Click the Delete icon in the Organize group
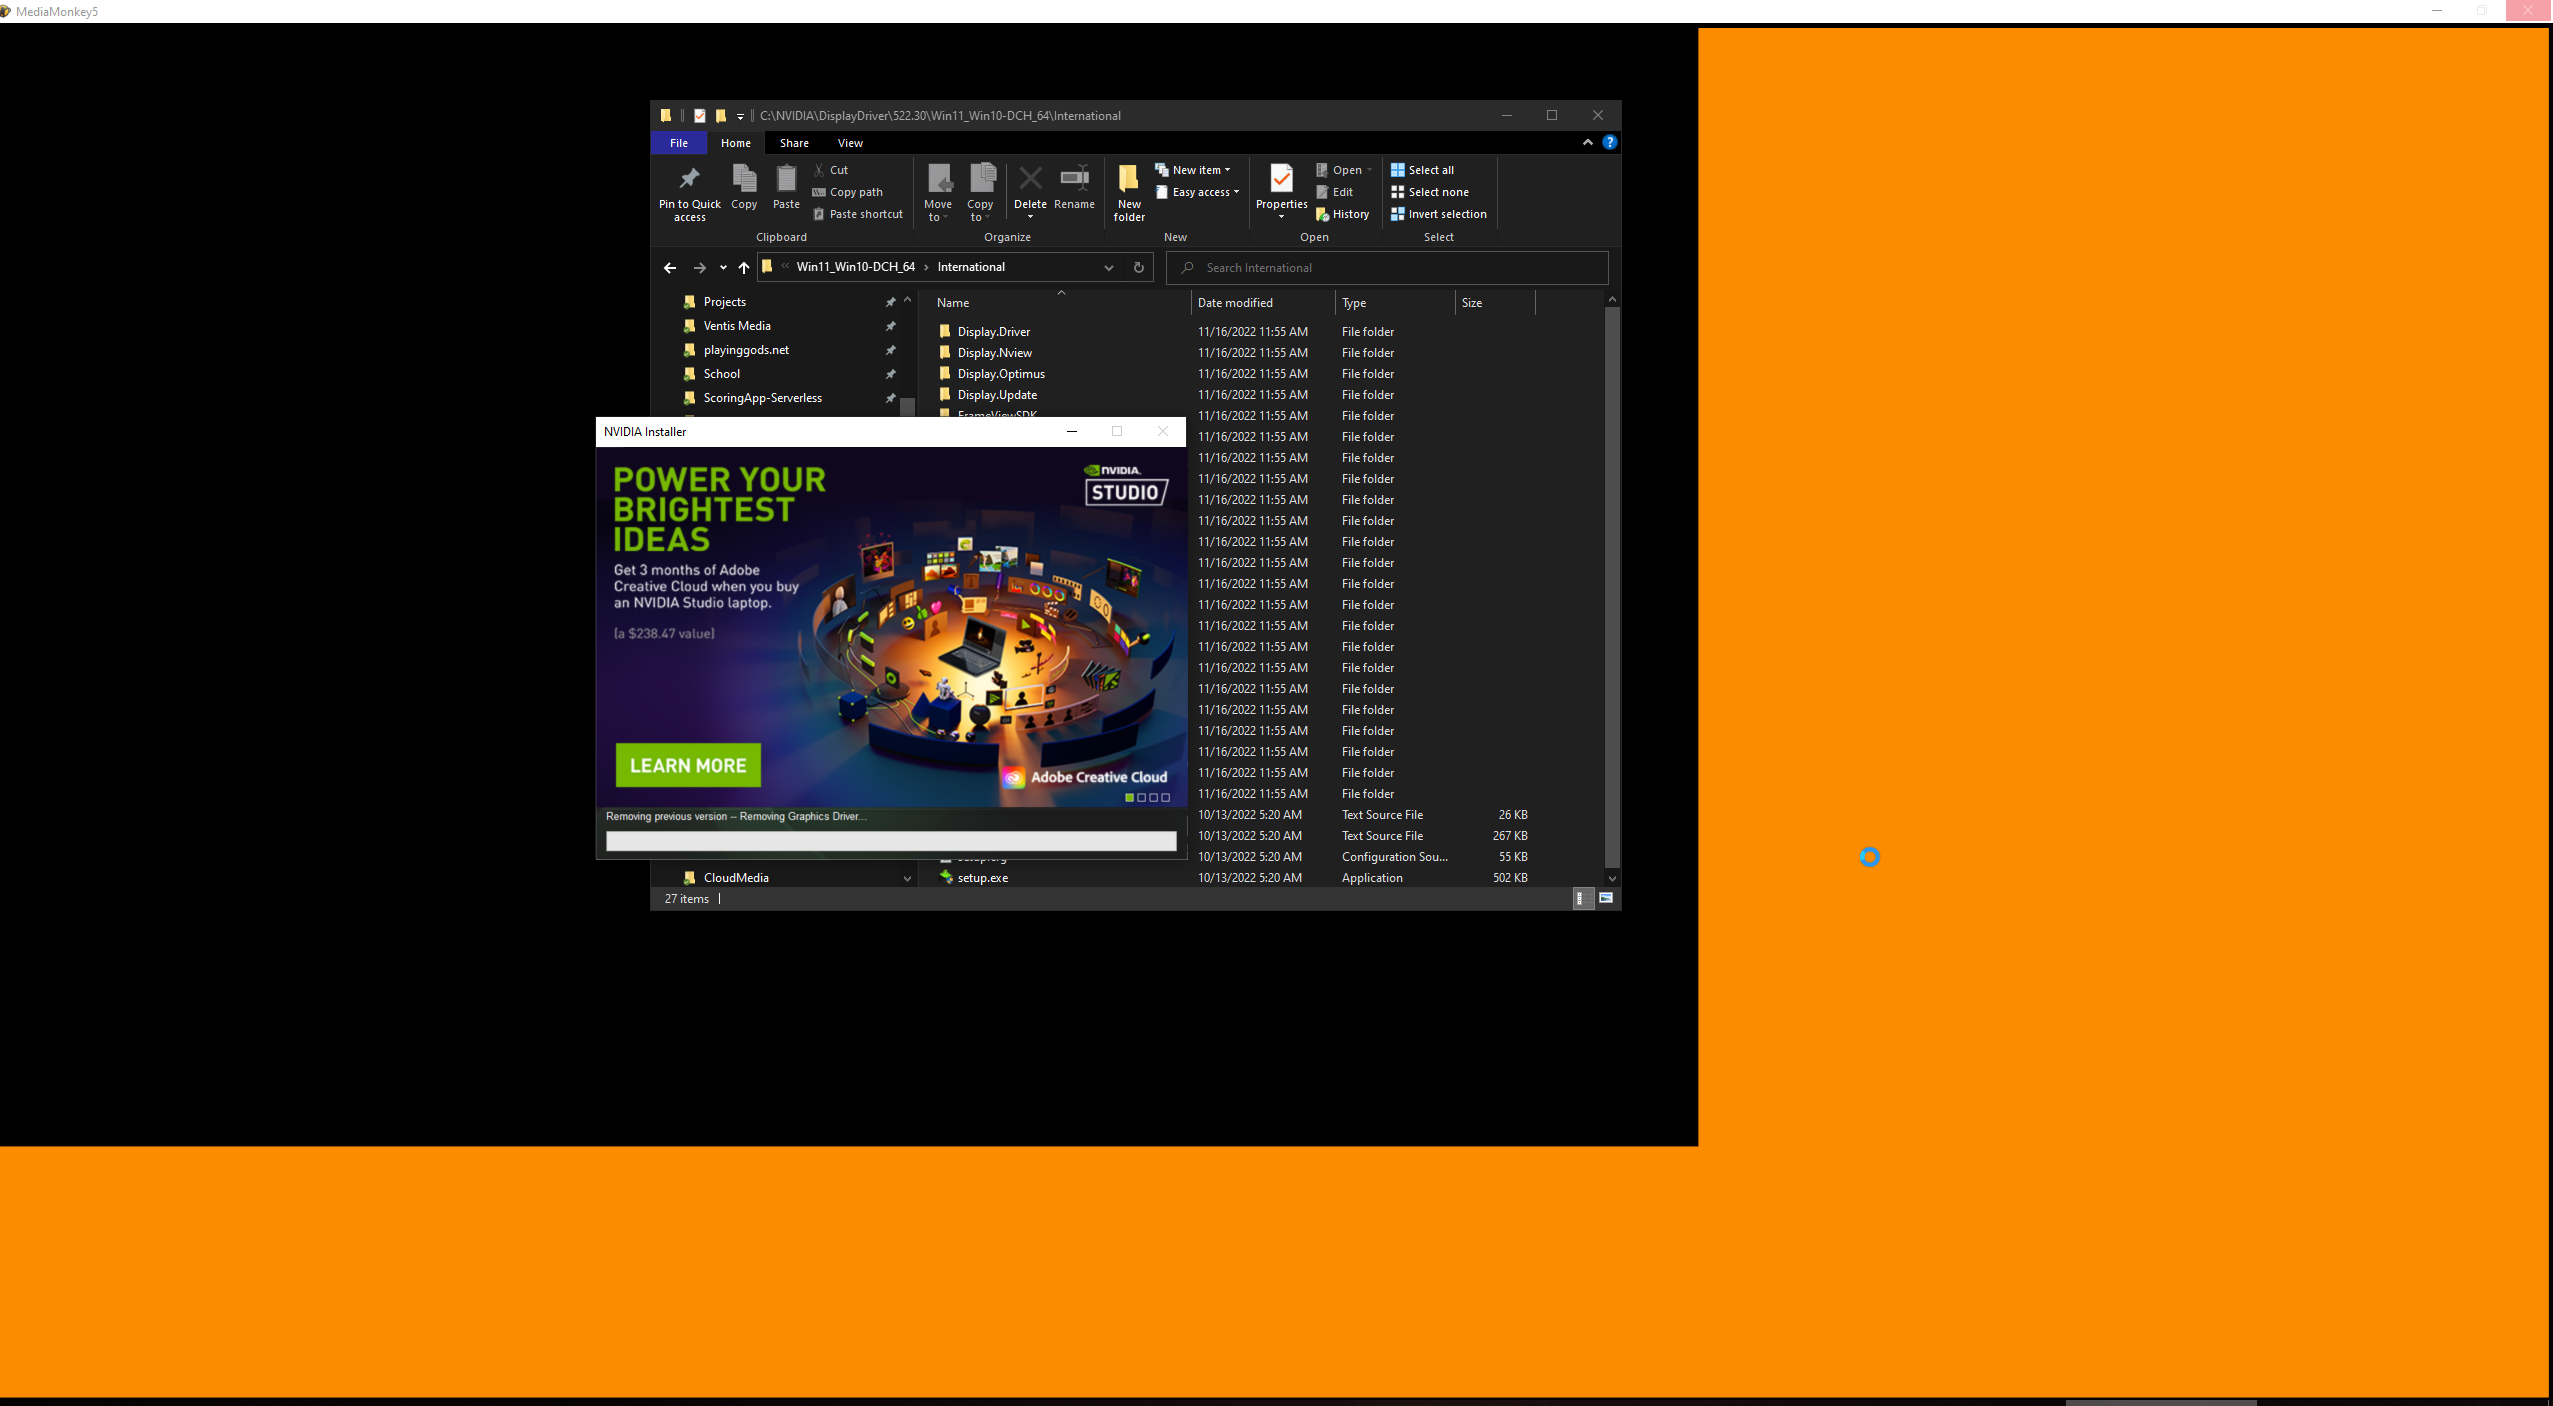 (x=1030, y=179)
